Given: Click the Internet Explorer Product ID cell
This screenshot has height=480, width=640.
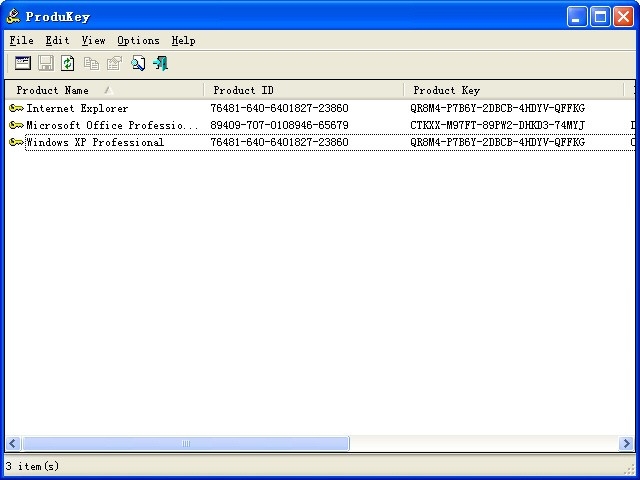Looking at the screenshot, I should (x=279, y=108).
